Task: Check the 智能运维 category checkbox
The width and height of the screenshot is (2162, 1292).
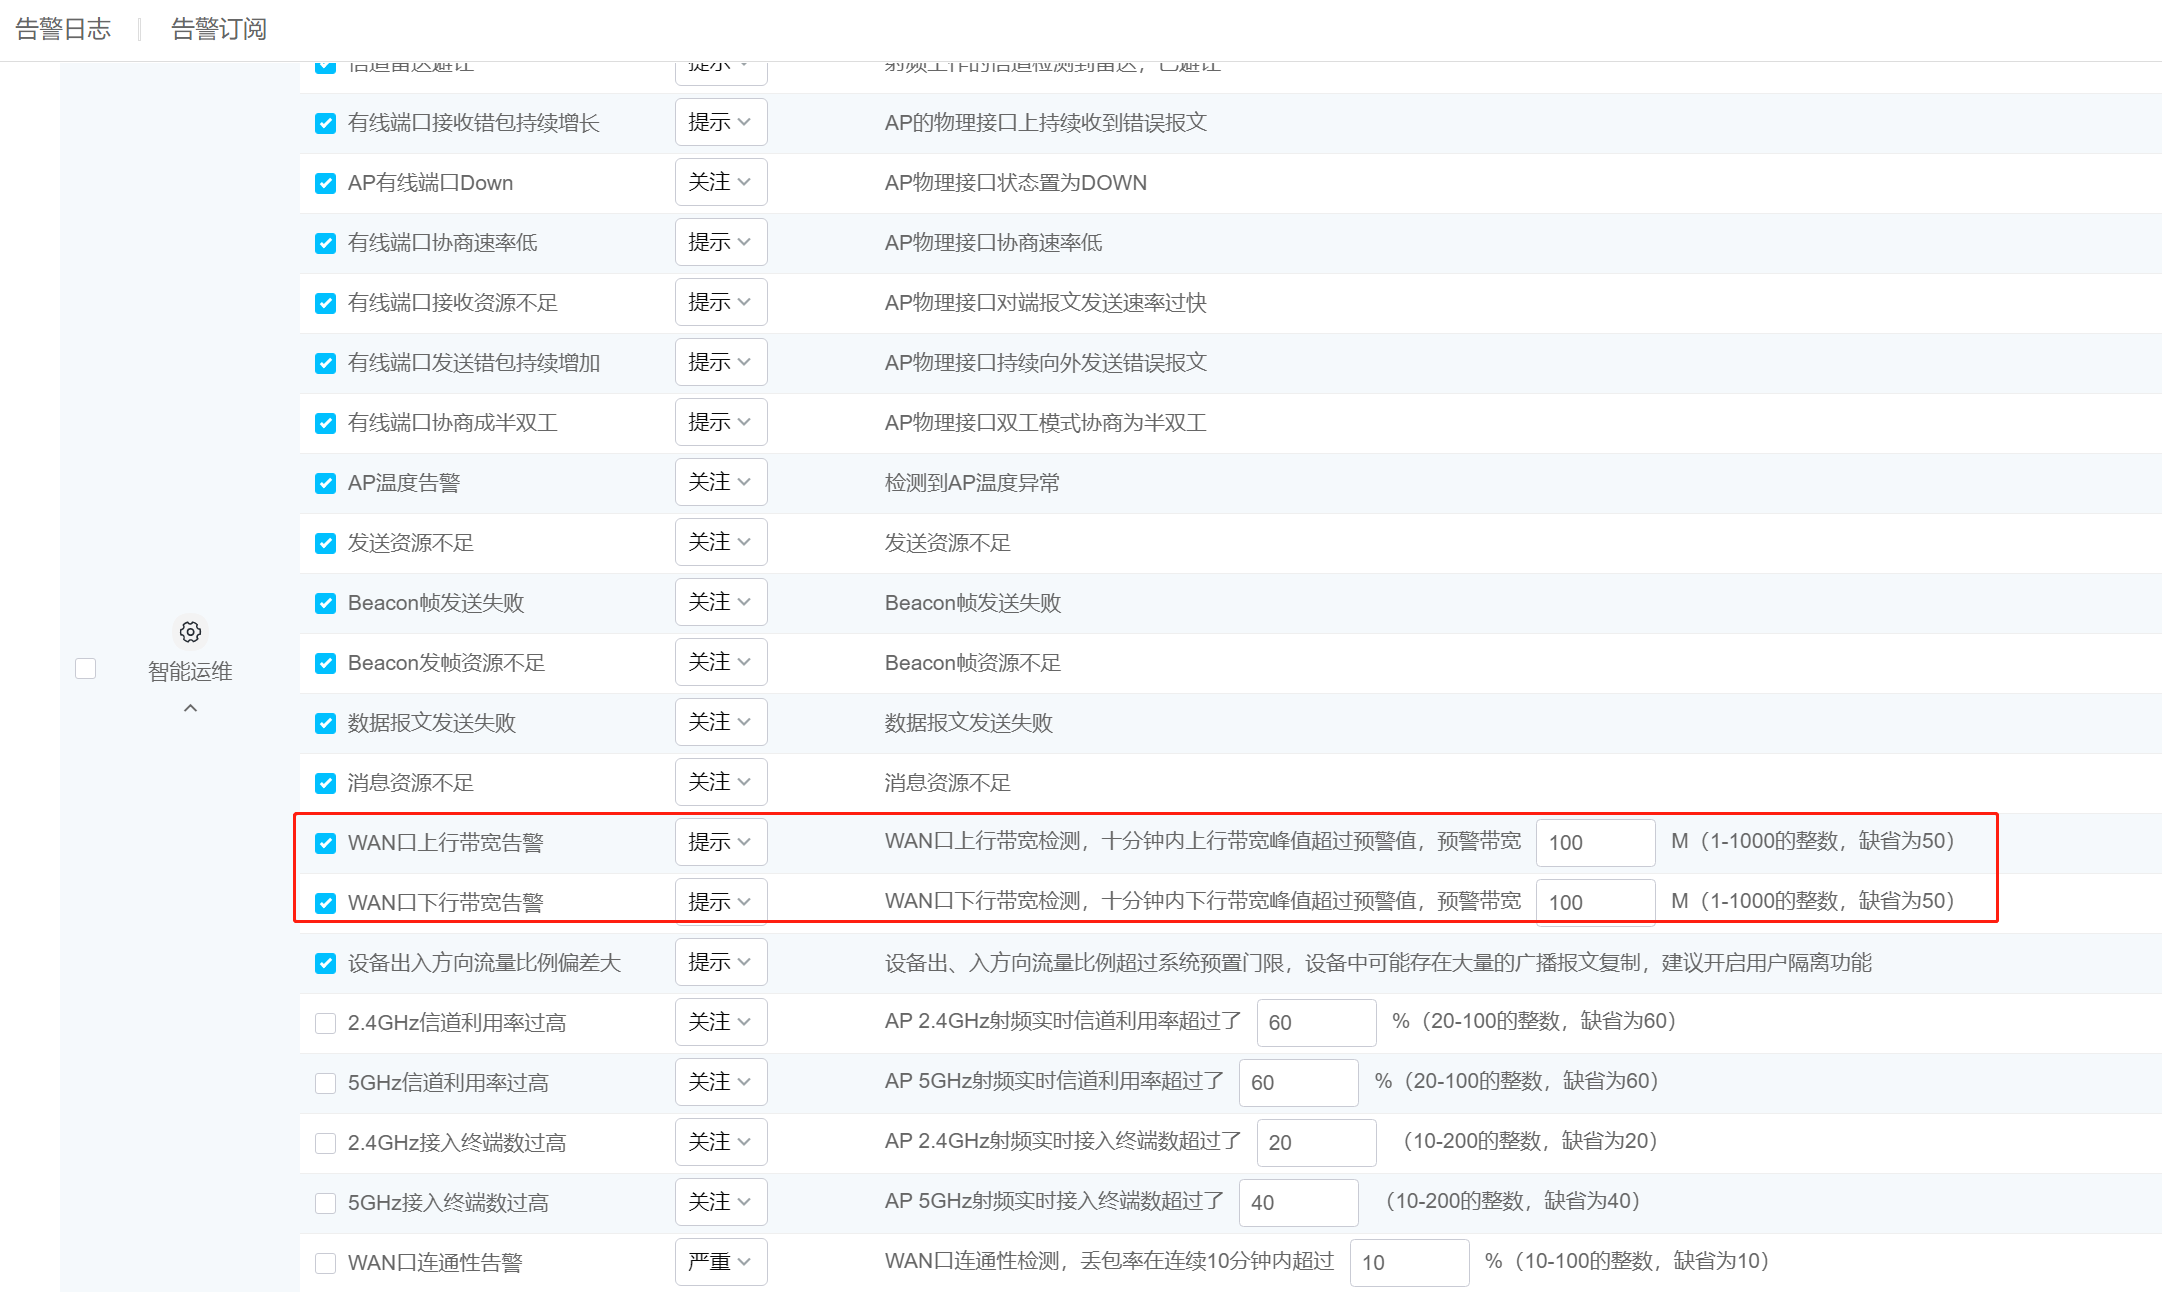Action: [x=86, y=669]
